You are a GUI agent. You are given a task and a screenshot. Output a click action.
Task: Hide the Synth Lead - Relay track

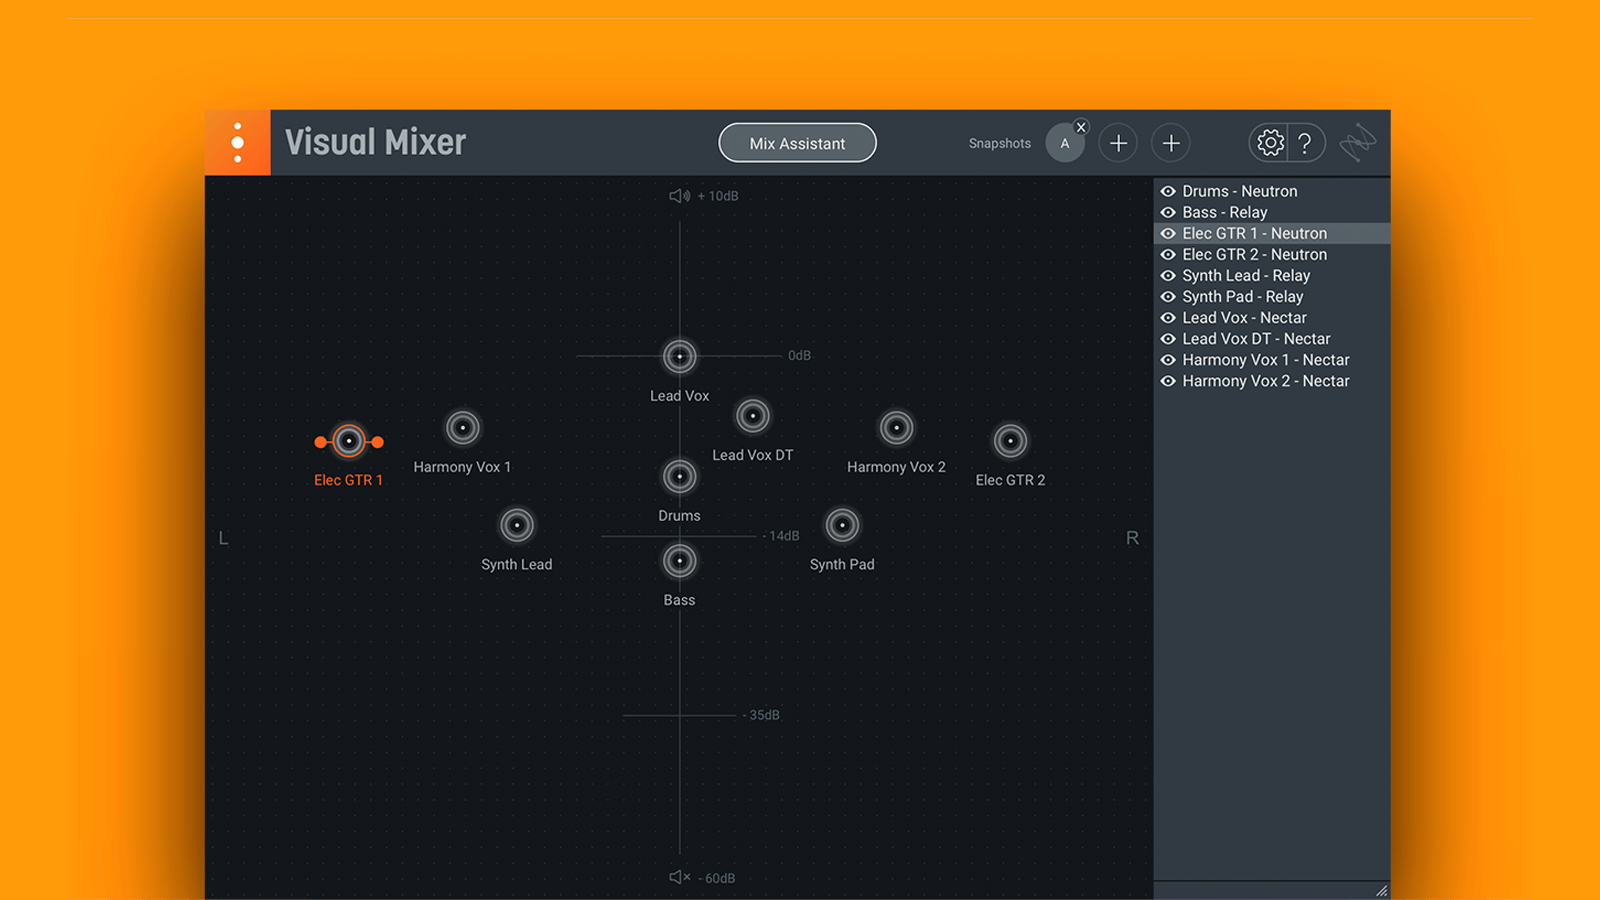[x=1167, y=275]
